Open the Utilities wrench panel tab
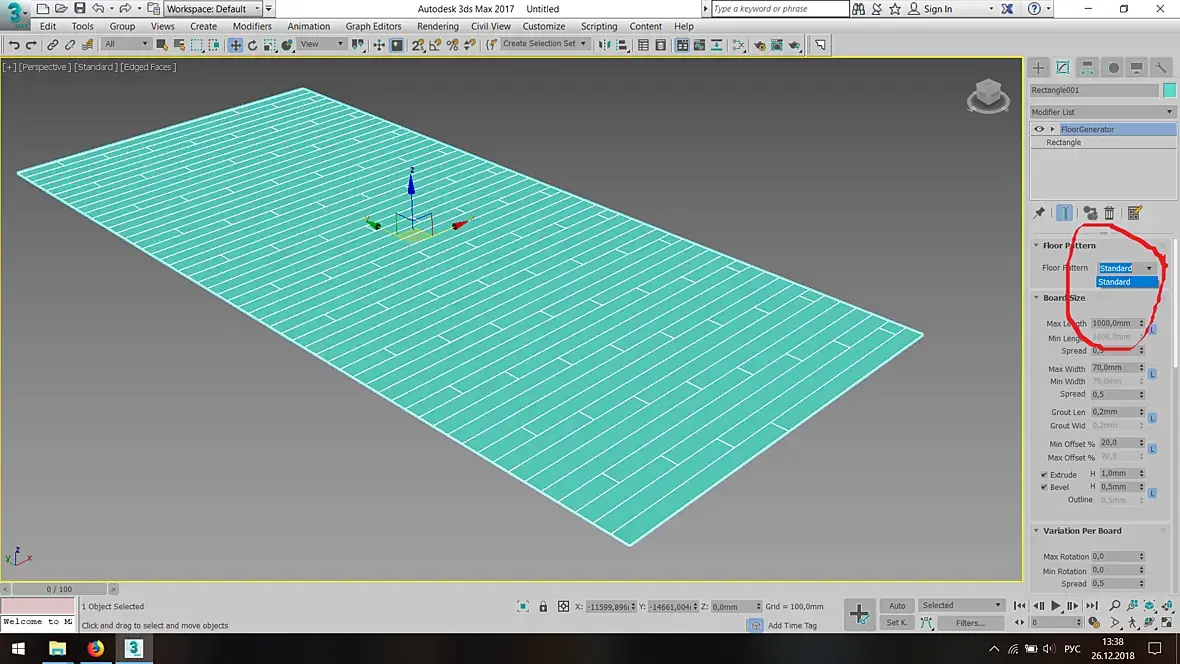The height and width of the screenshot is (664, 1180). (x=1162, y=68)
